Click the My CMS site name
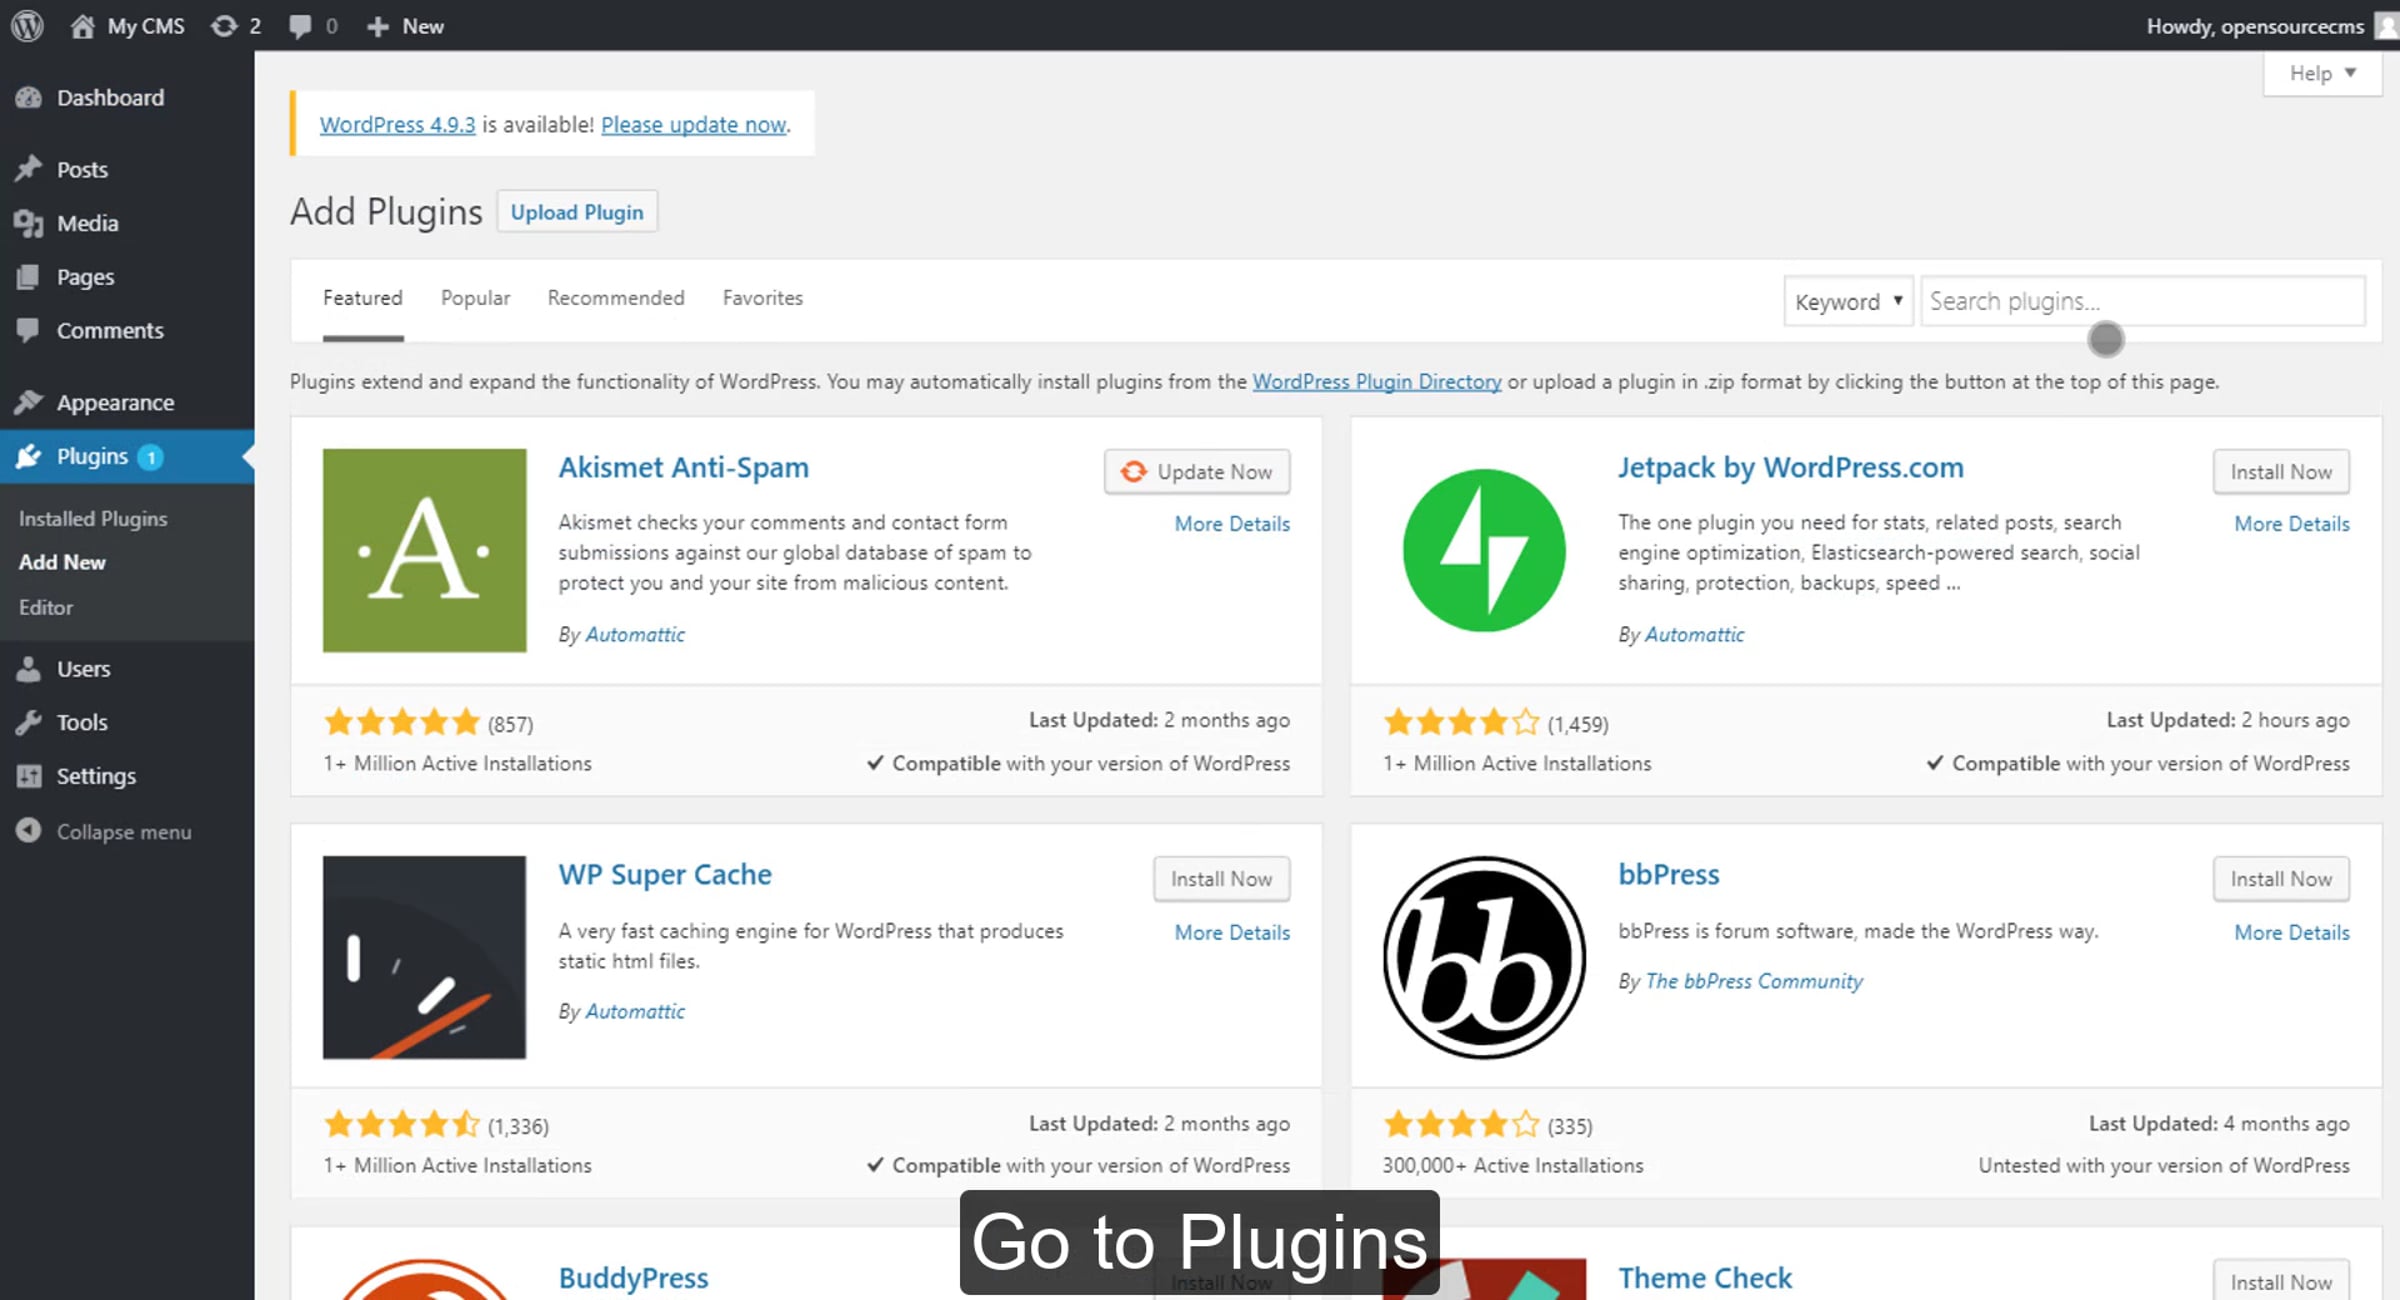 tap(146, 26)
